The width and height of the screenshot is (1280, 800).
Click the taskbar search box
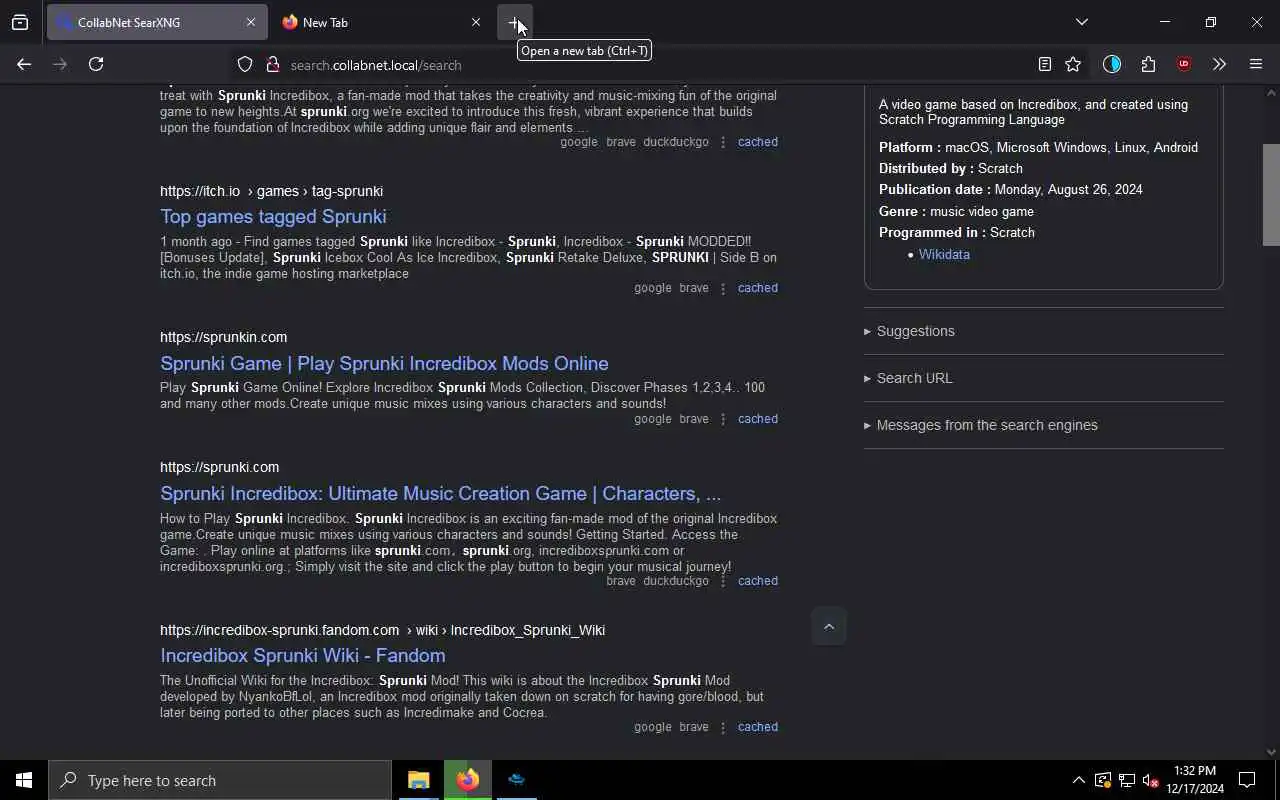220,780
